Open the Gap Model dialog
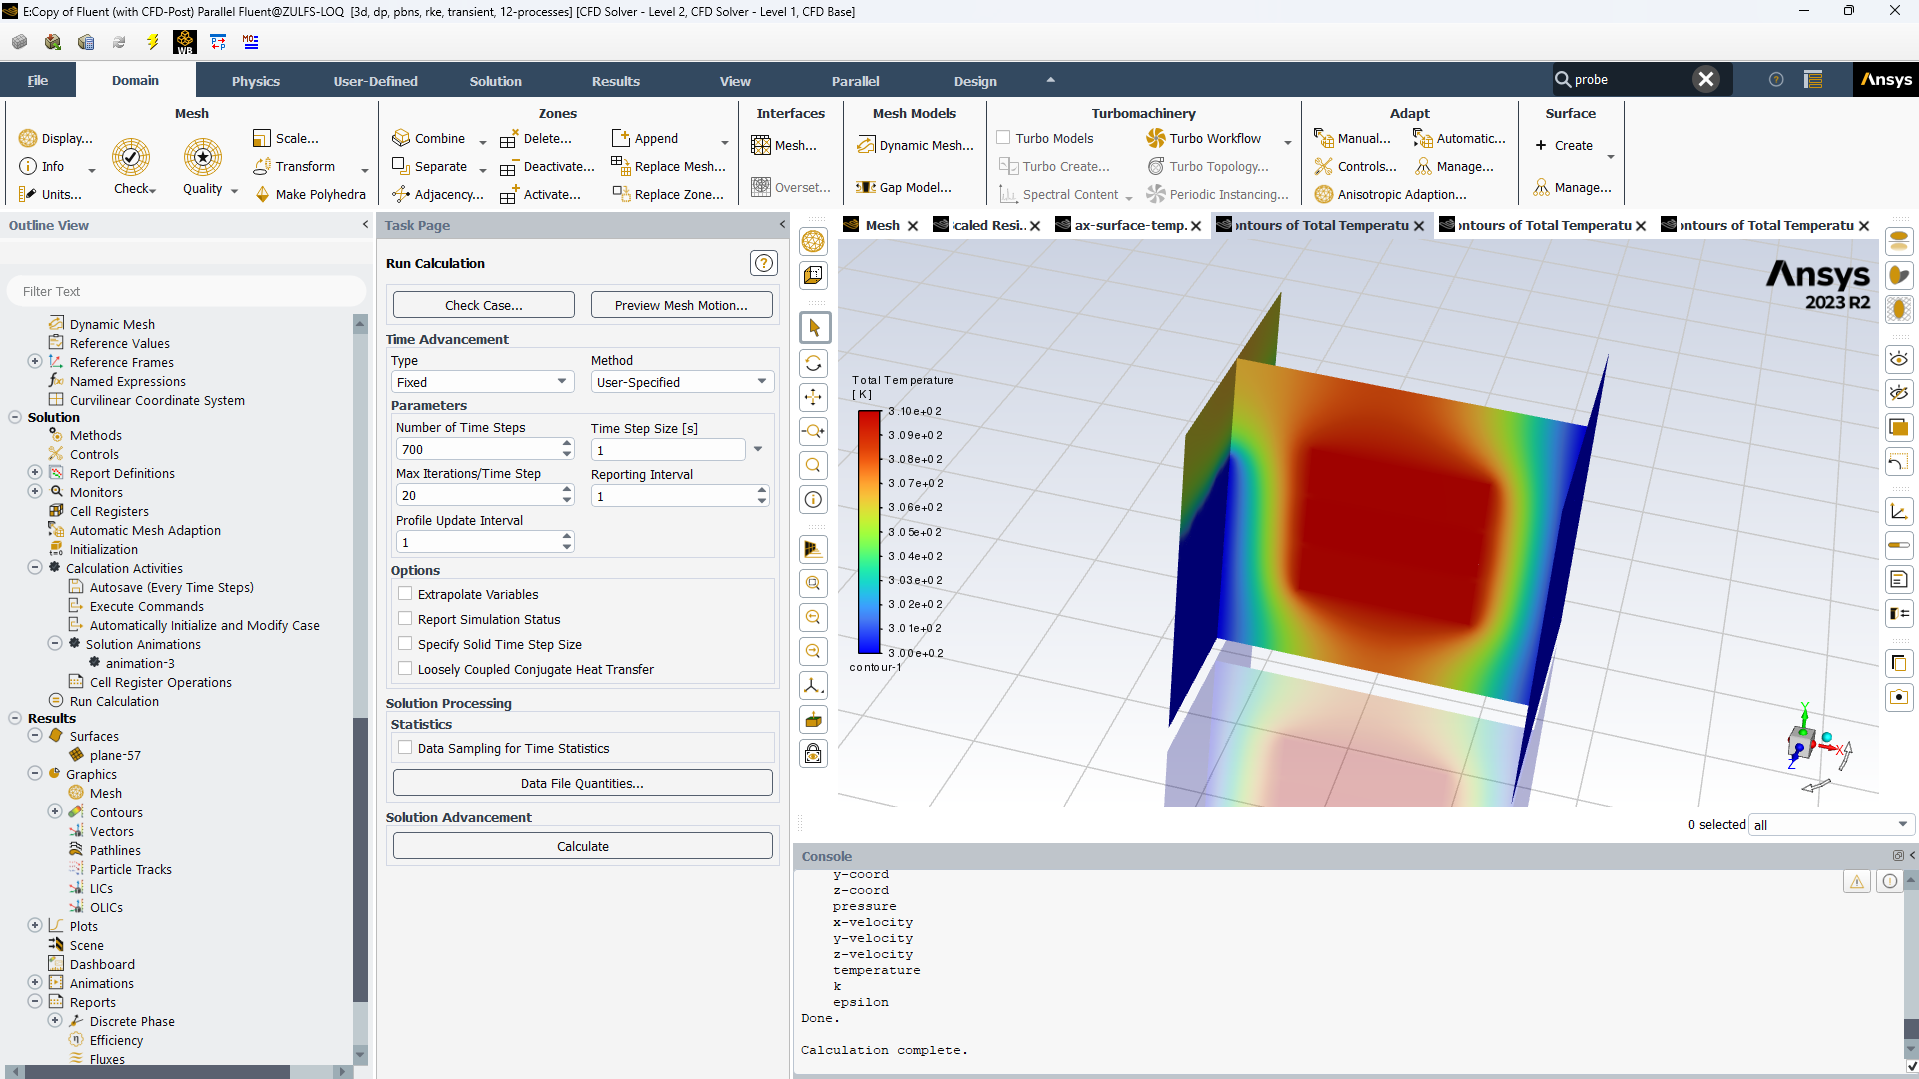 tap(903, 188)
